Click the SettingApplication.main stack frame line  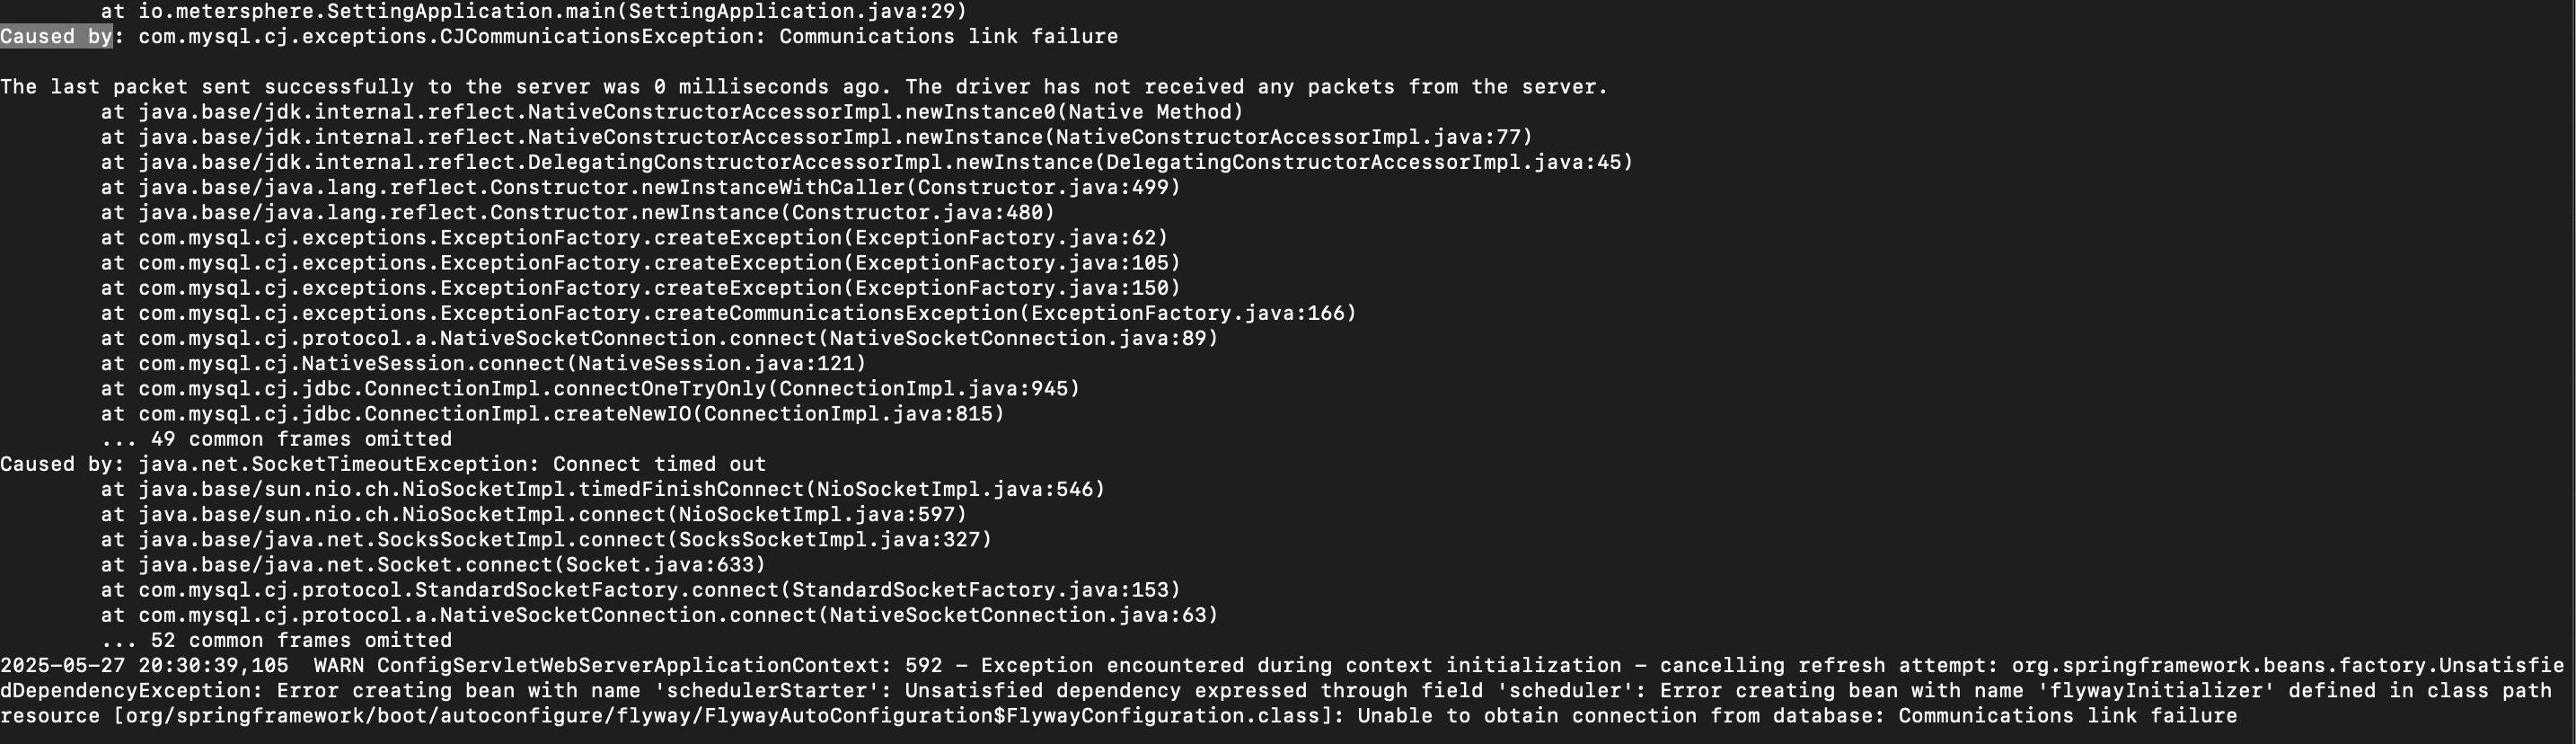tap(534, 12)
